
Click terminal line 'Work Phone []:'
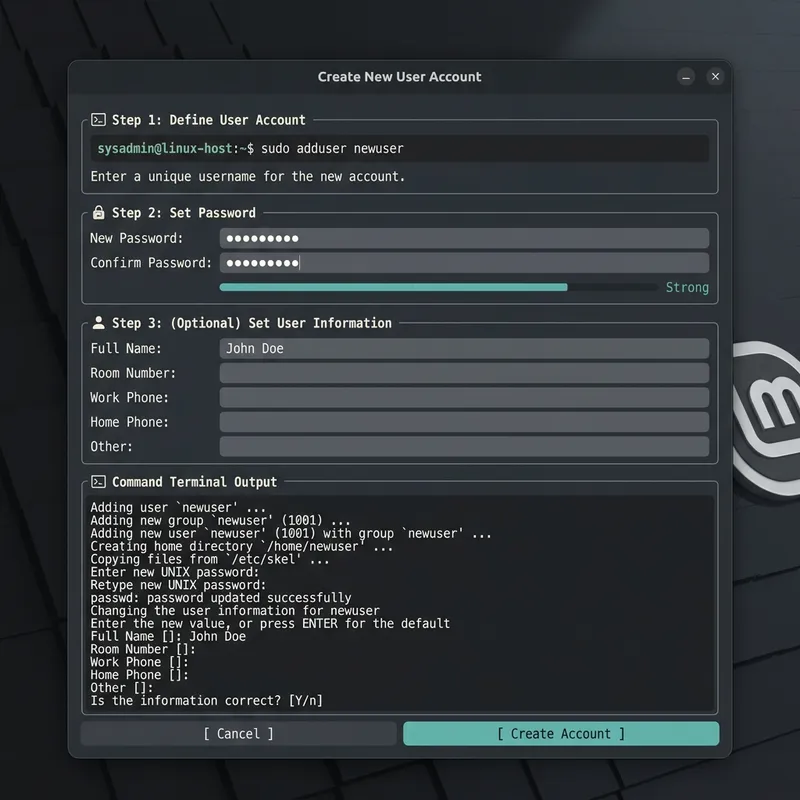139,662
